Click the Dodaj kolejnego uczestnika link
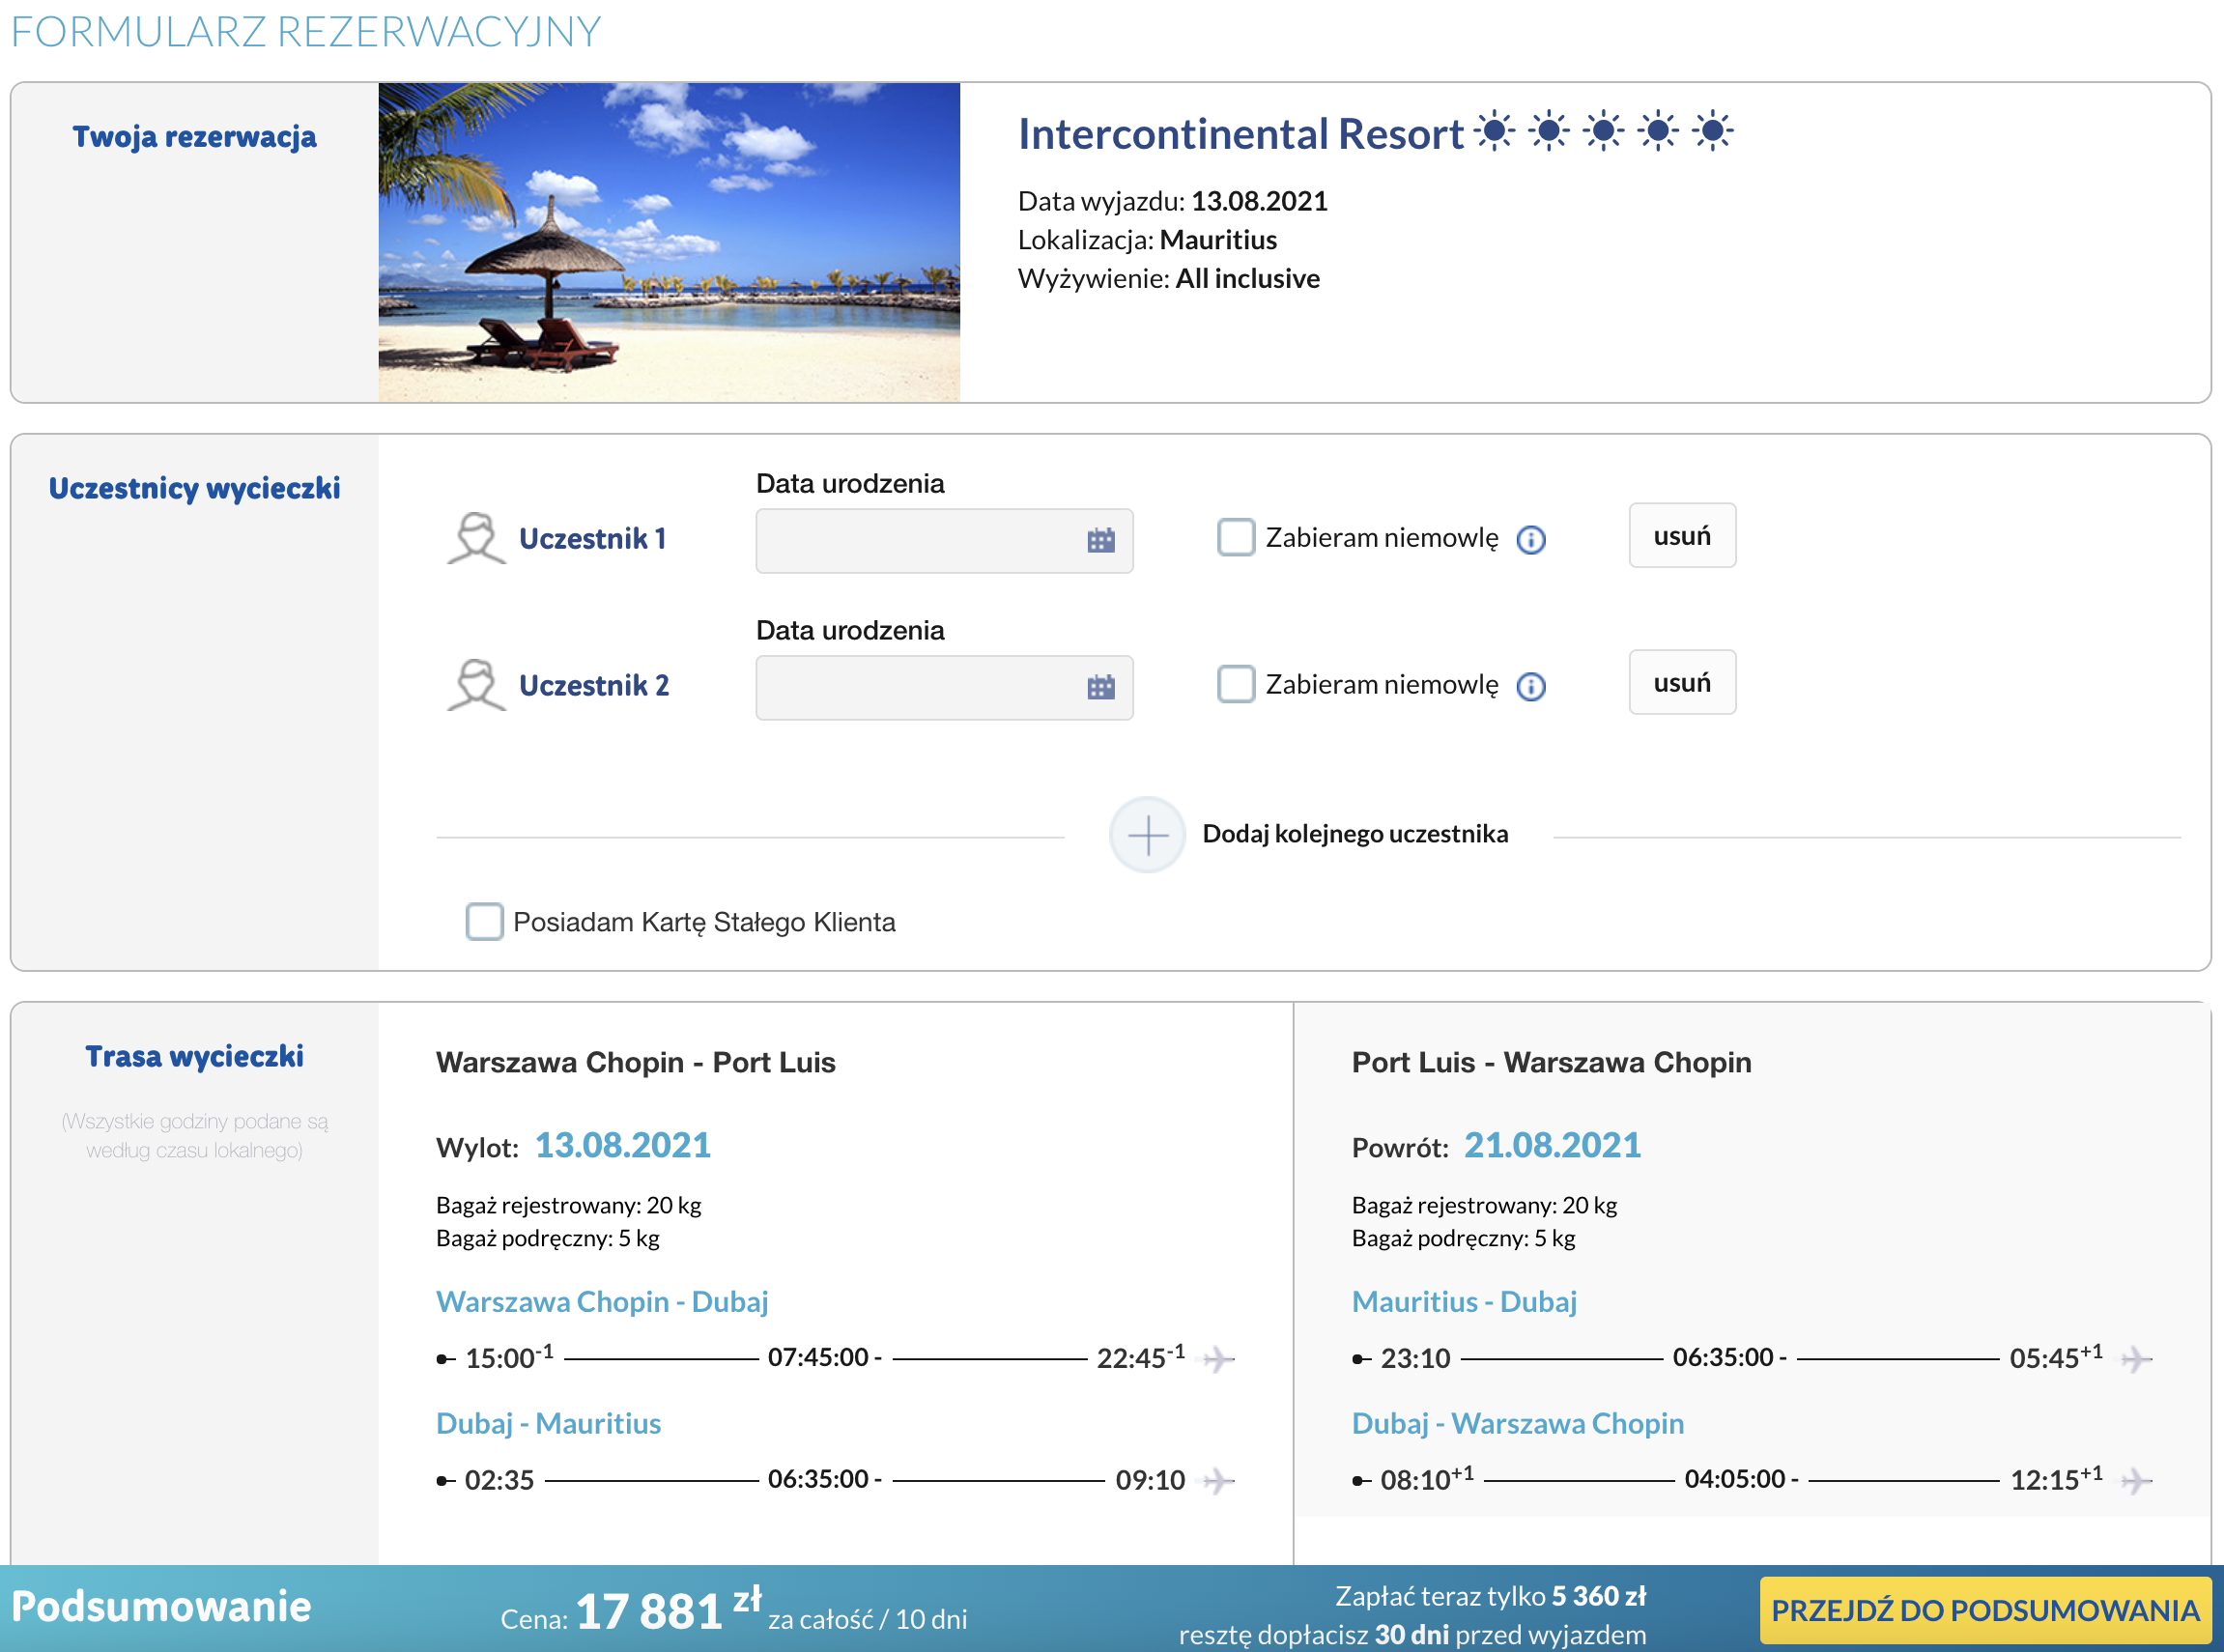 pos(1355,834)
